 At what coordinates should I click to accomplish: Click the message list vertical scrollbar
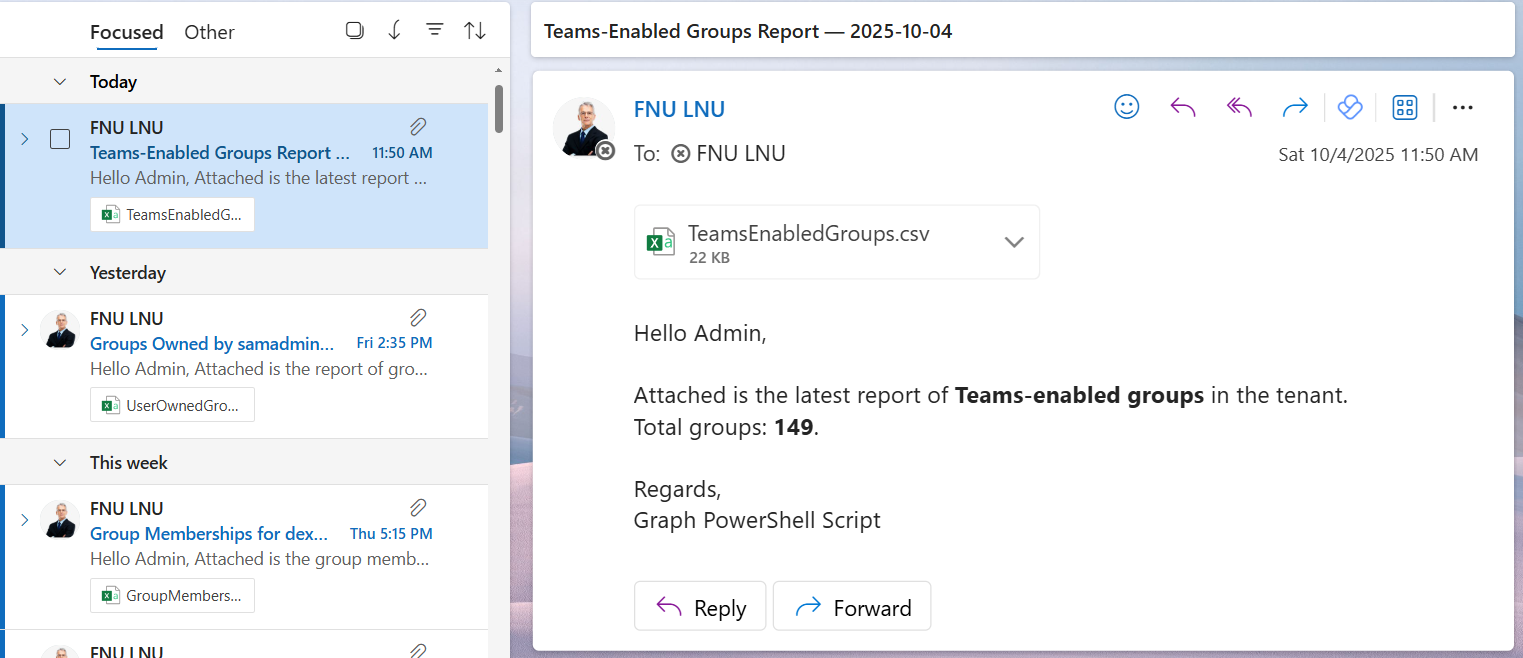[x=498, y=108]
